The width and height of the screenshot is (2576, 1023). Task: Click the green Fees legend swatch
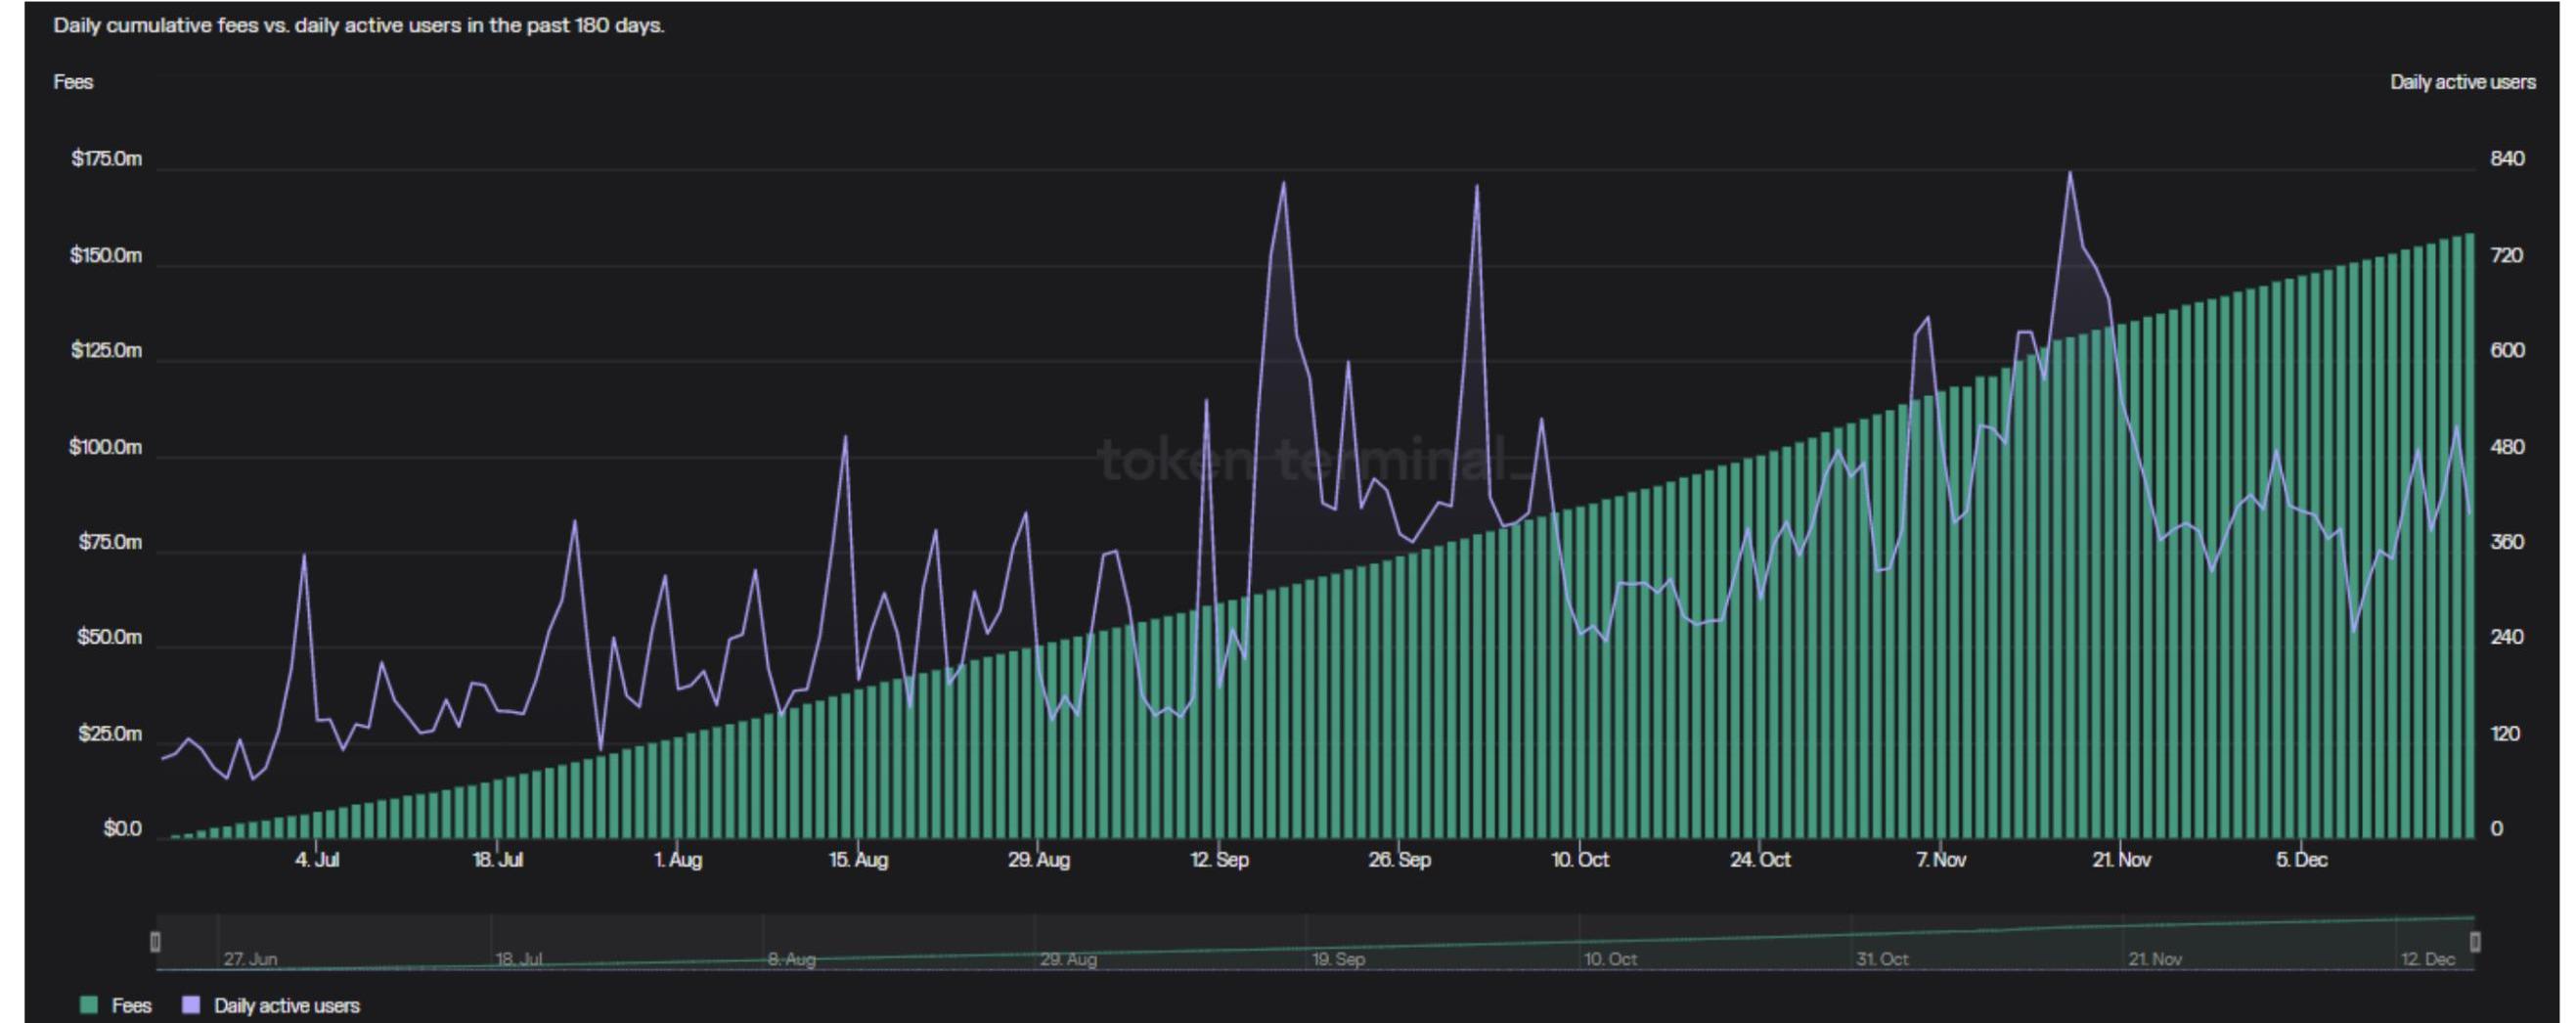point(89,1005)
